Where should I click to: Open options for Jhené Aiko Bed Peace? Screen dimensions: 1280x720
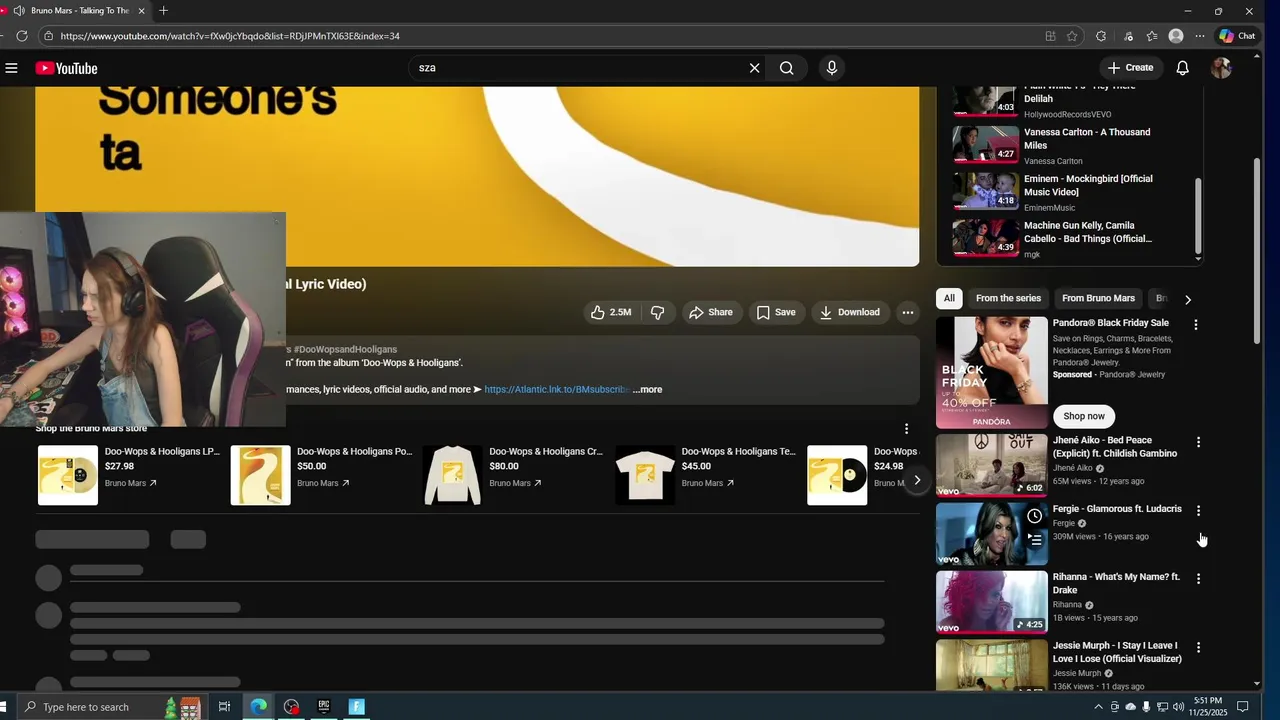1198,442
